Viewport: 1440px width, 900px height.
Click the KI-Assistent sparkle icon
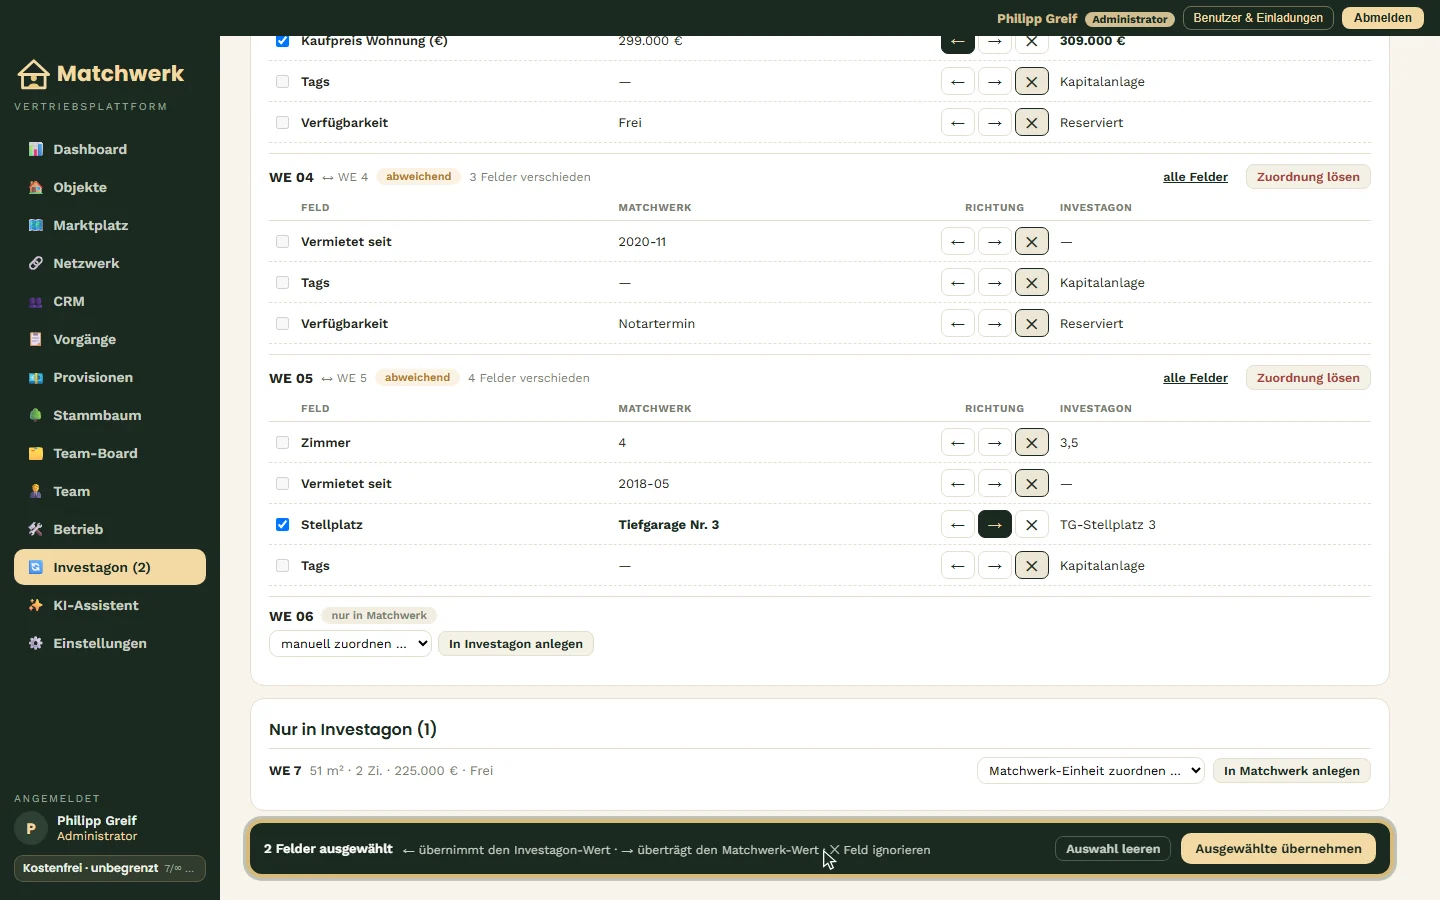tap(36, 605)
